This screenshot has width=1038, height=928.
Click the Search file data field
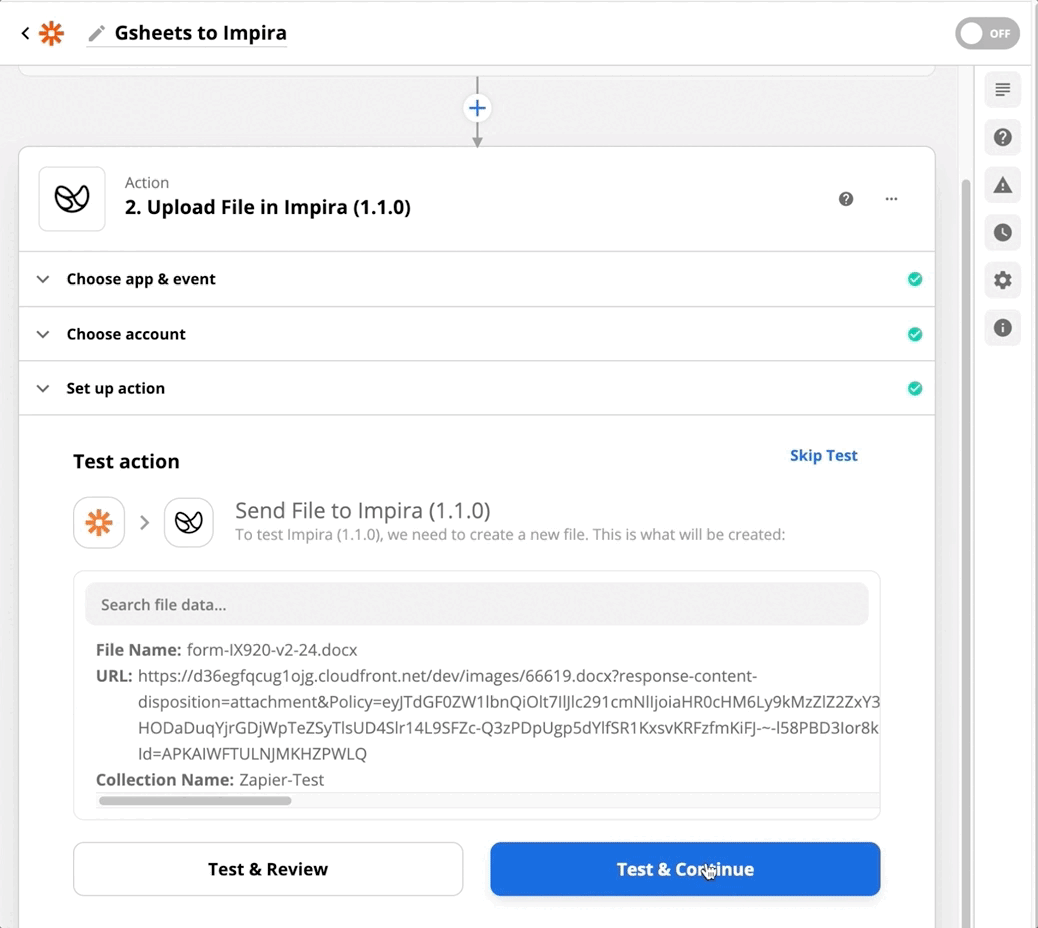477,604
